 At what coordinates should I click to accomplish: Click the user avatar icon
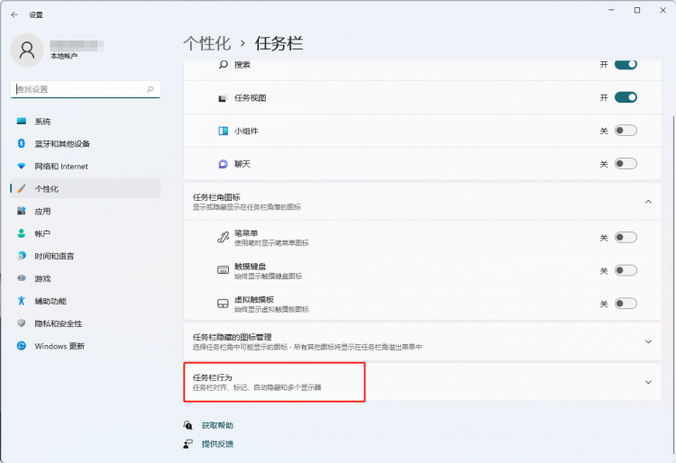point(27,50)
